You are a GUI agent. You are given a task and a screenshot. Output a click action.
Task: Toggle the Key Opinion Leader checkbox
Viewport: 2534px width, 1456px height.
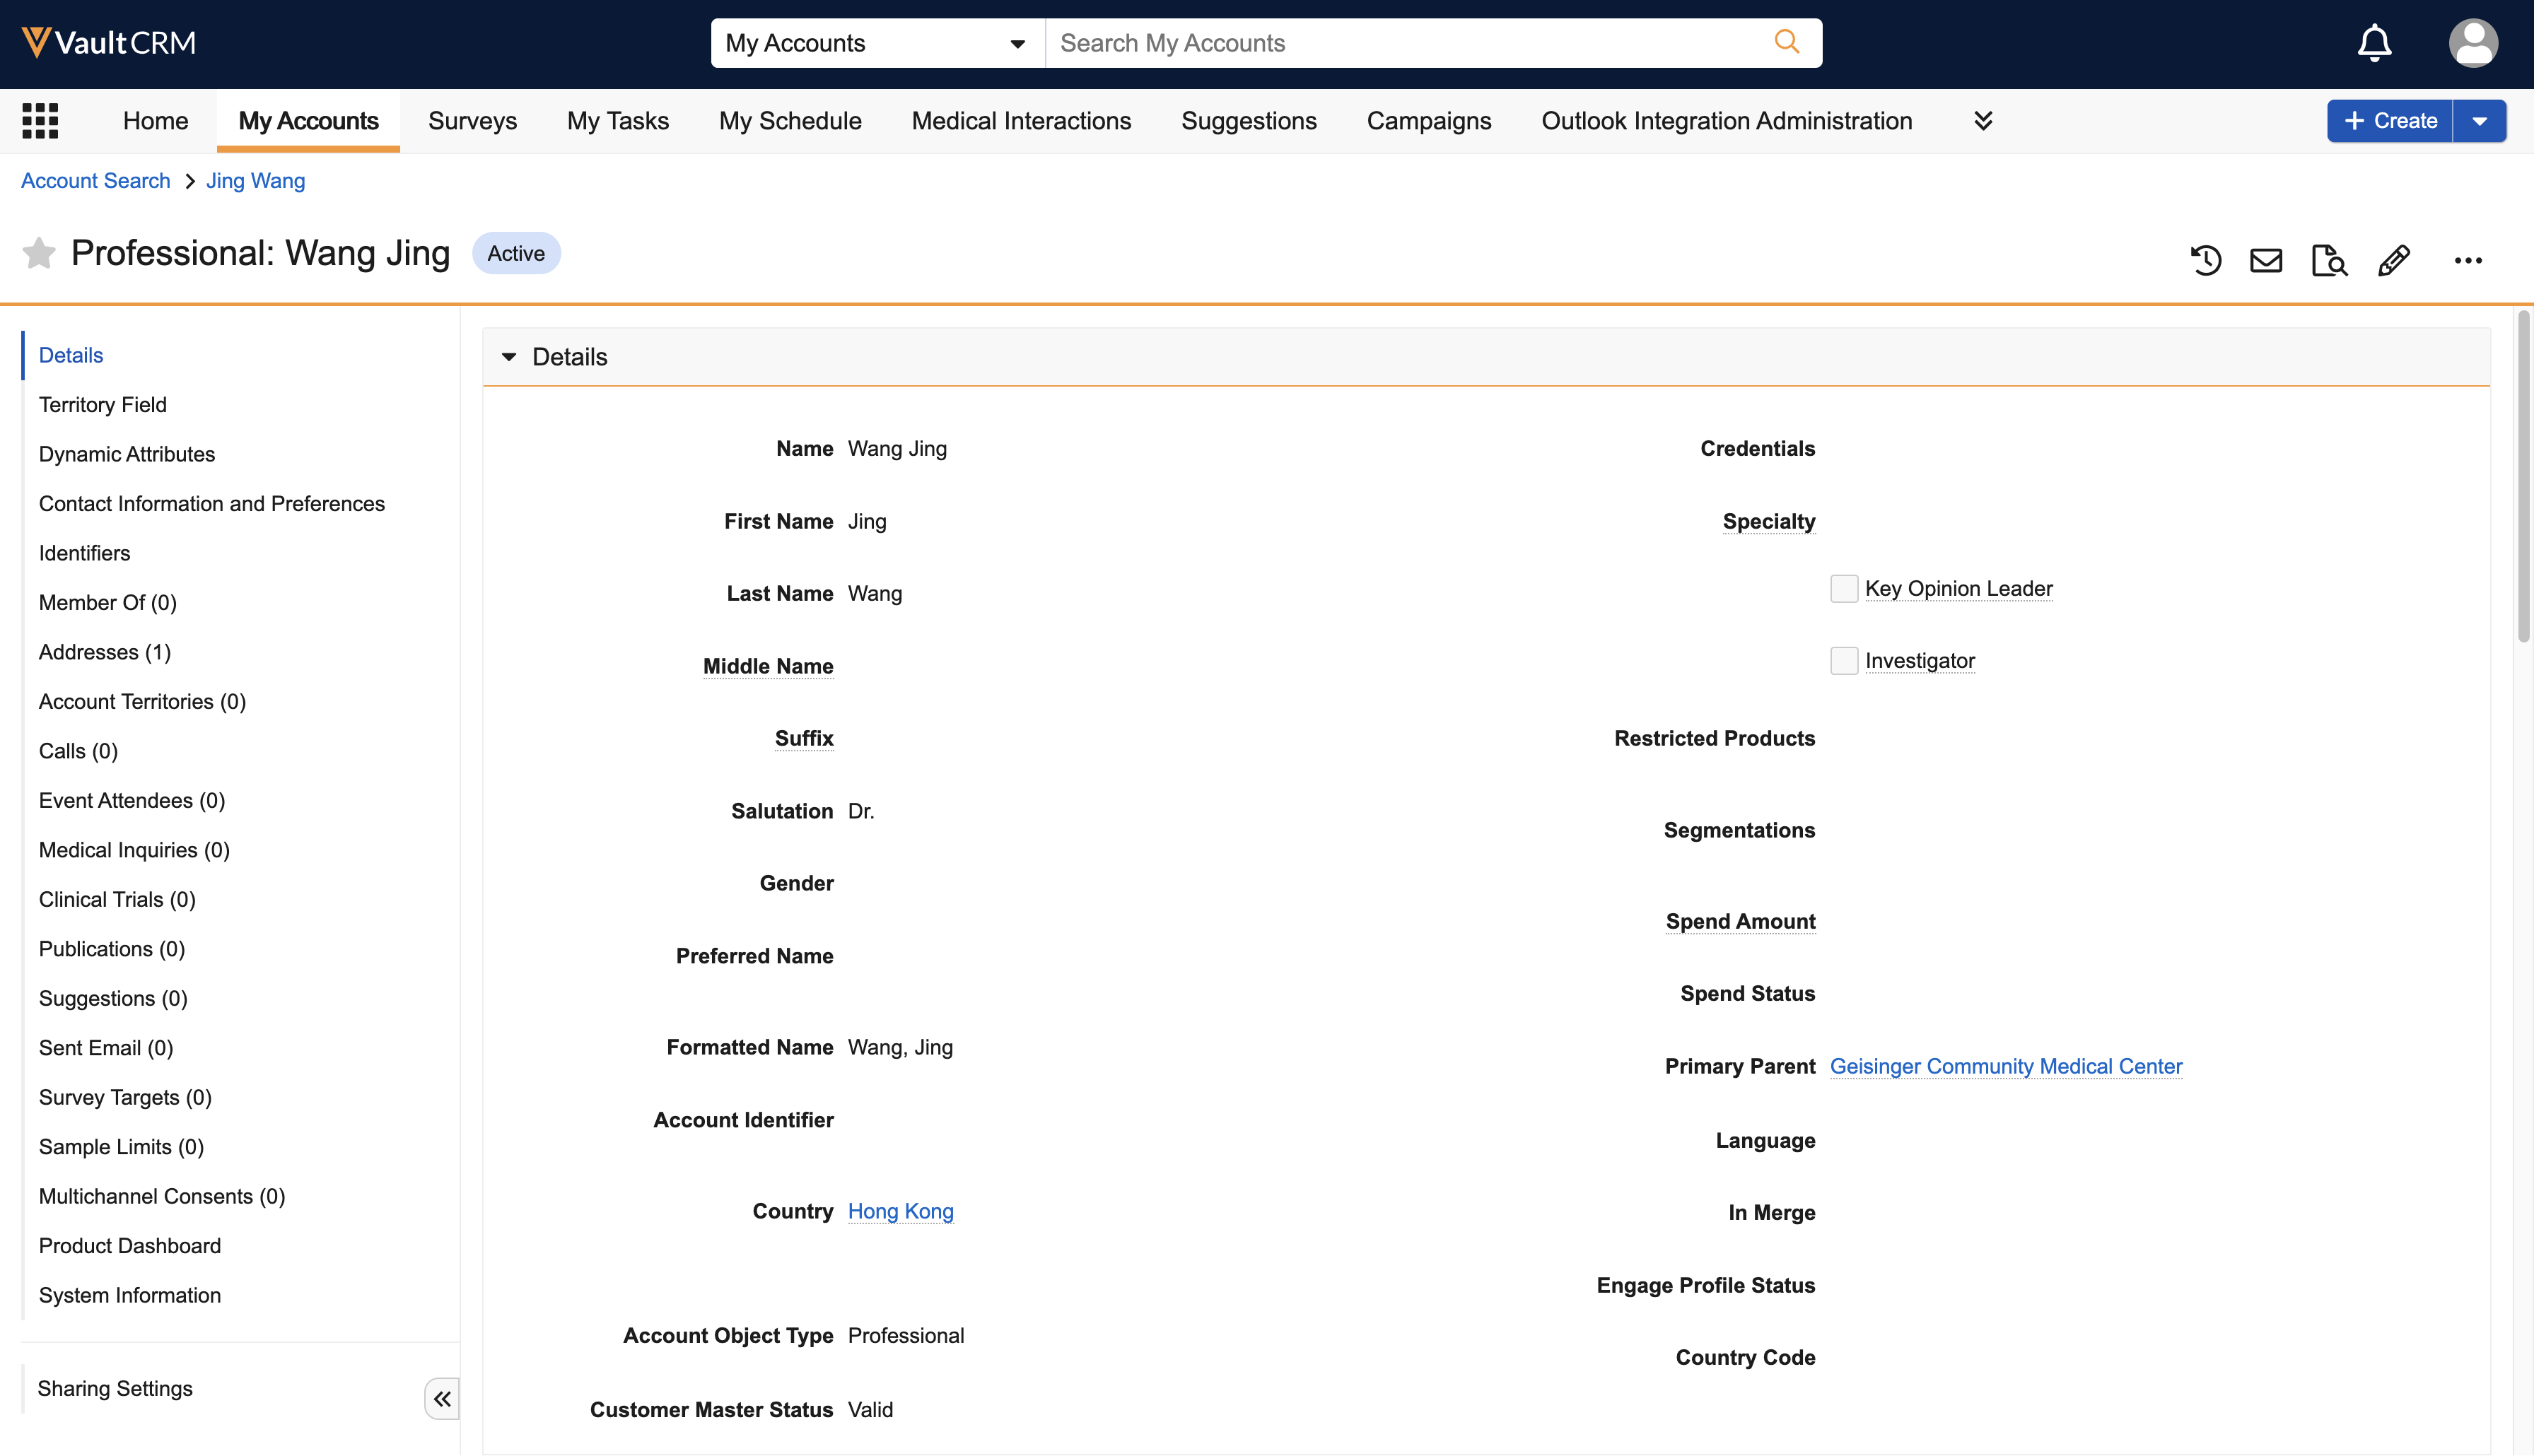pyautogui.click(x=1844, y=589)
